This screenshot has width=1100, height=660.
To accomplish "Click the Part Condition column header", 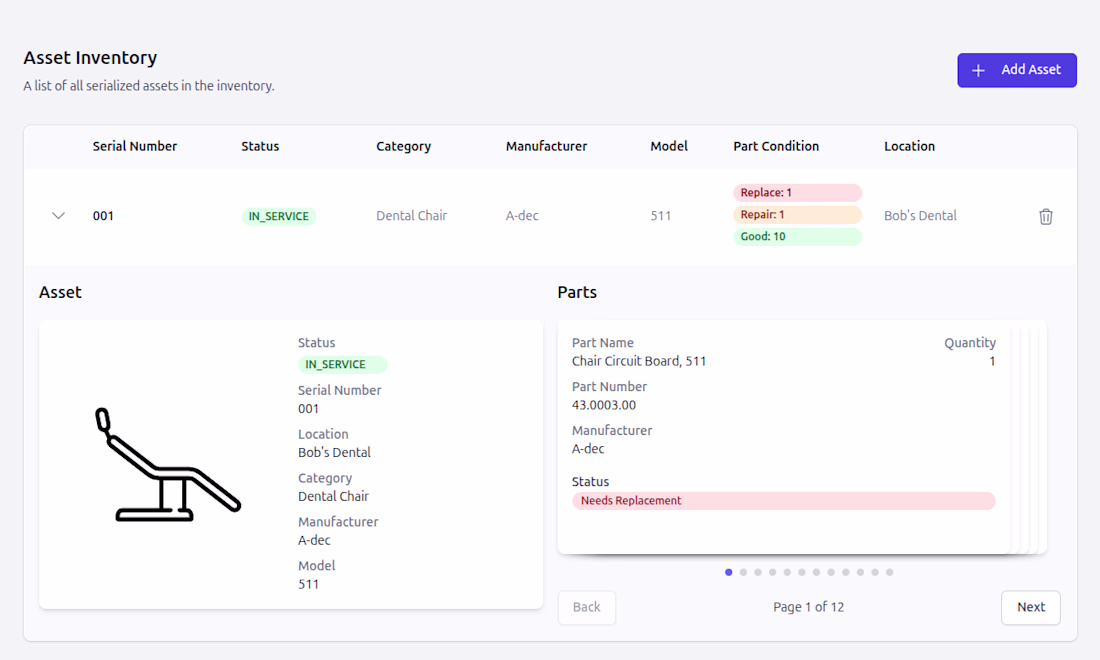I will click(776, 146).
